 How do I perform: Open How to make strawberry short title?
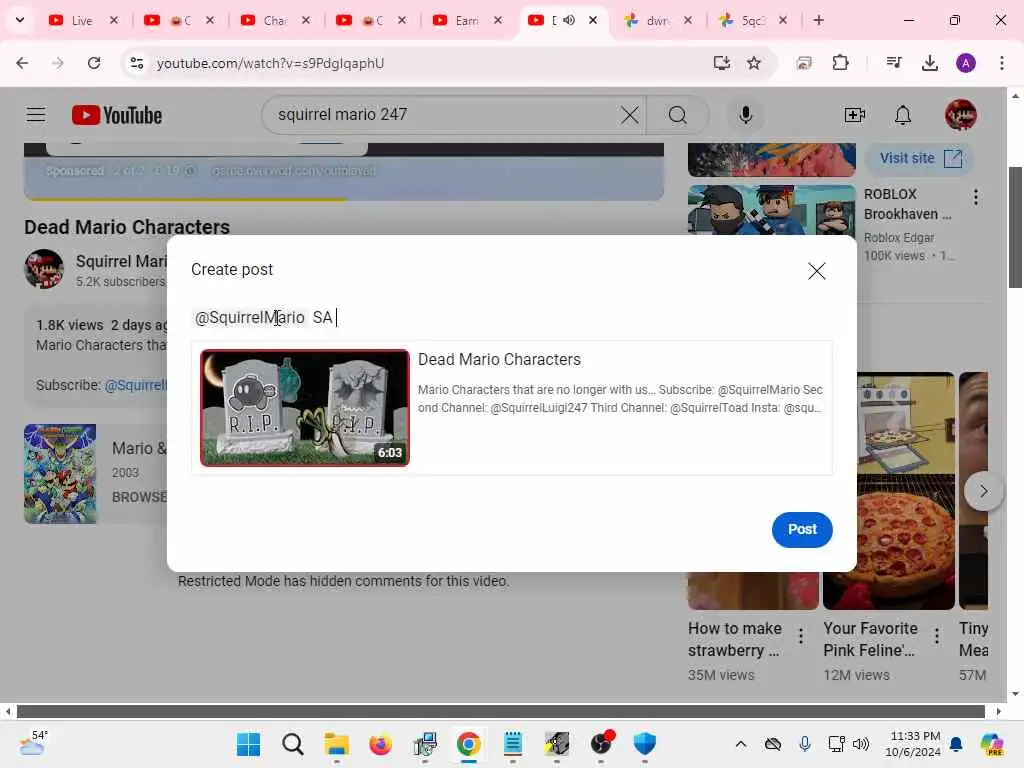735,639
